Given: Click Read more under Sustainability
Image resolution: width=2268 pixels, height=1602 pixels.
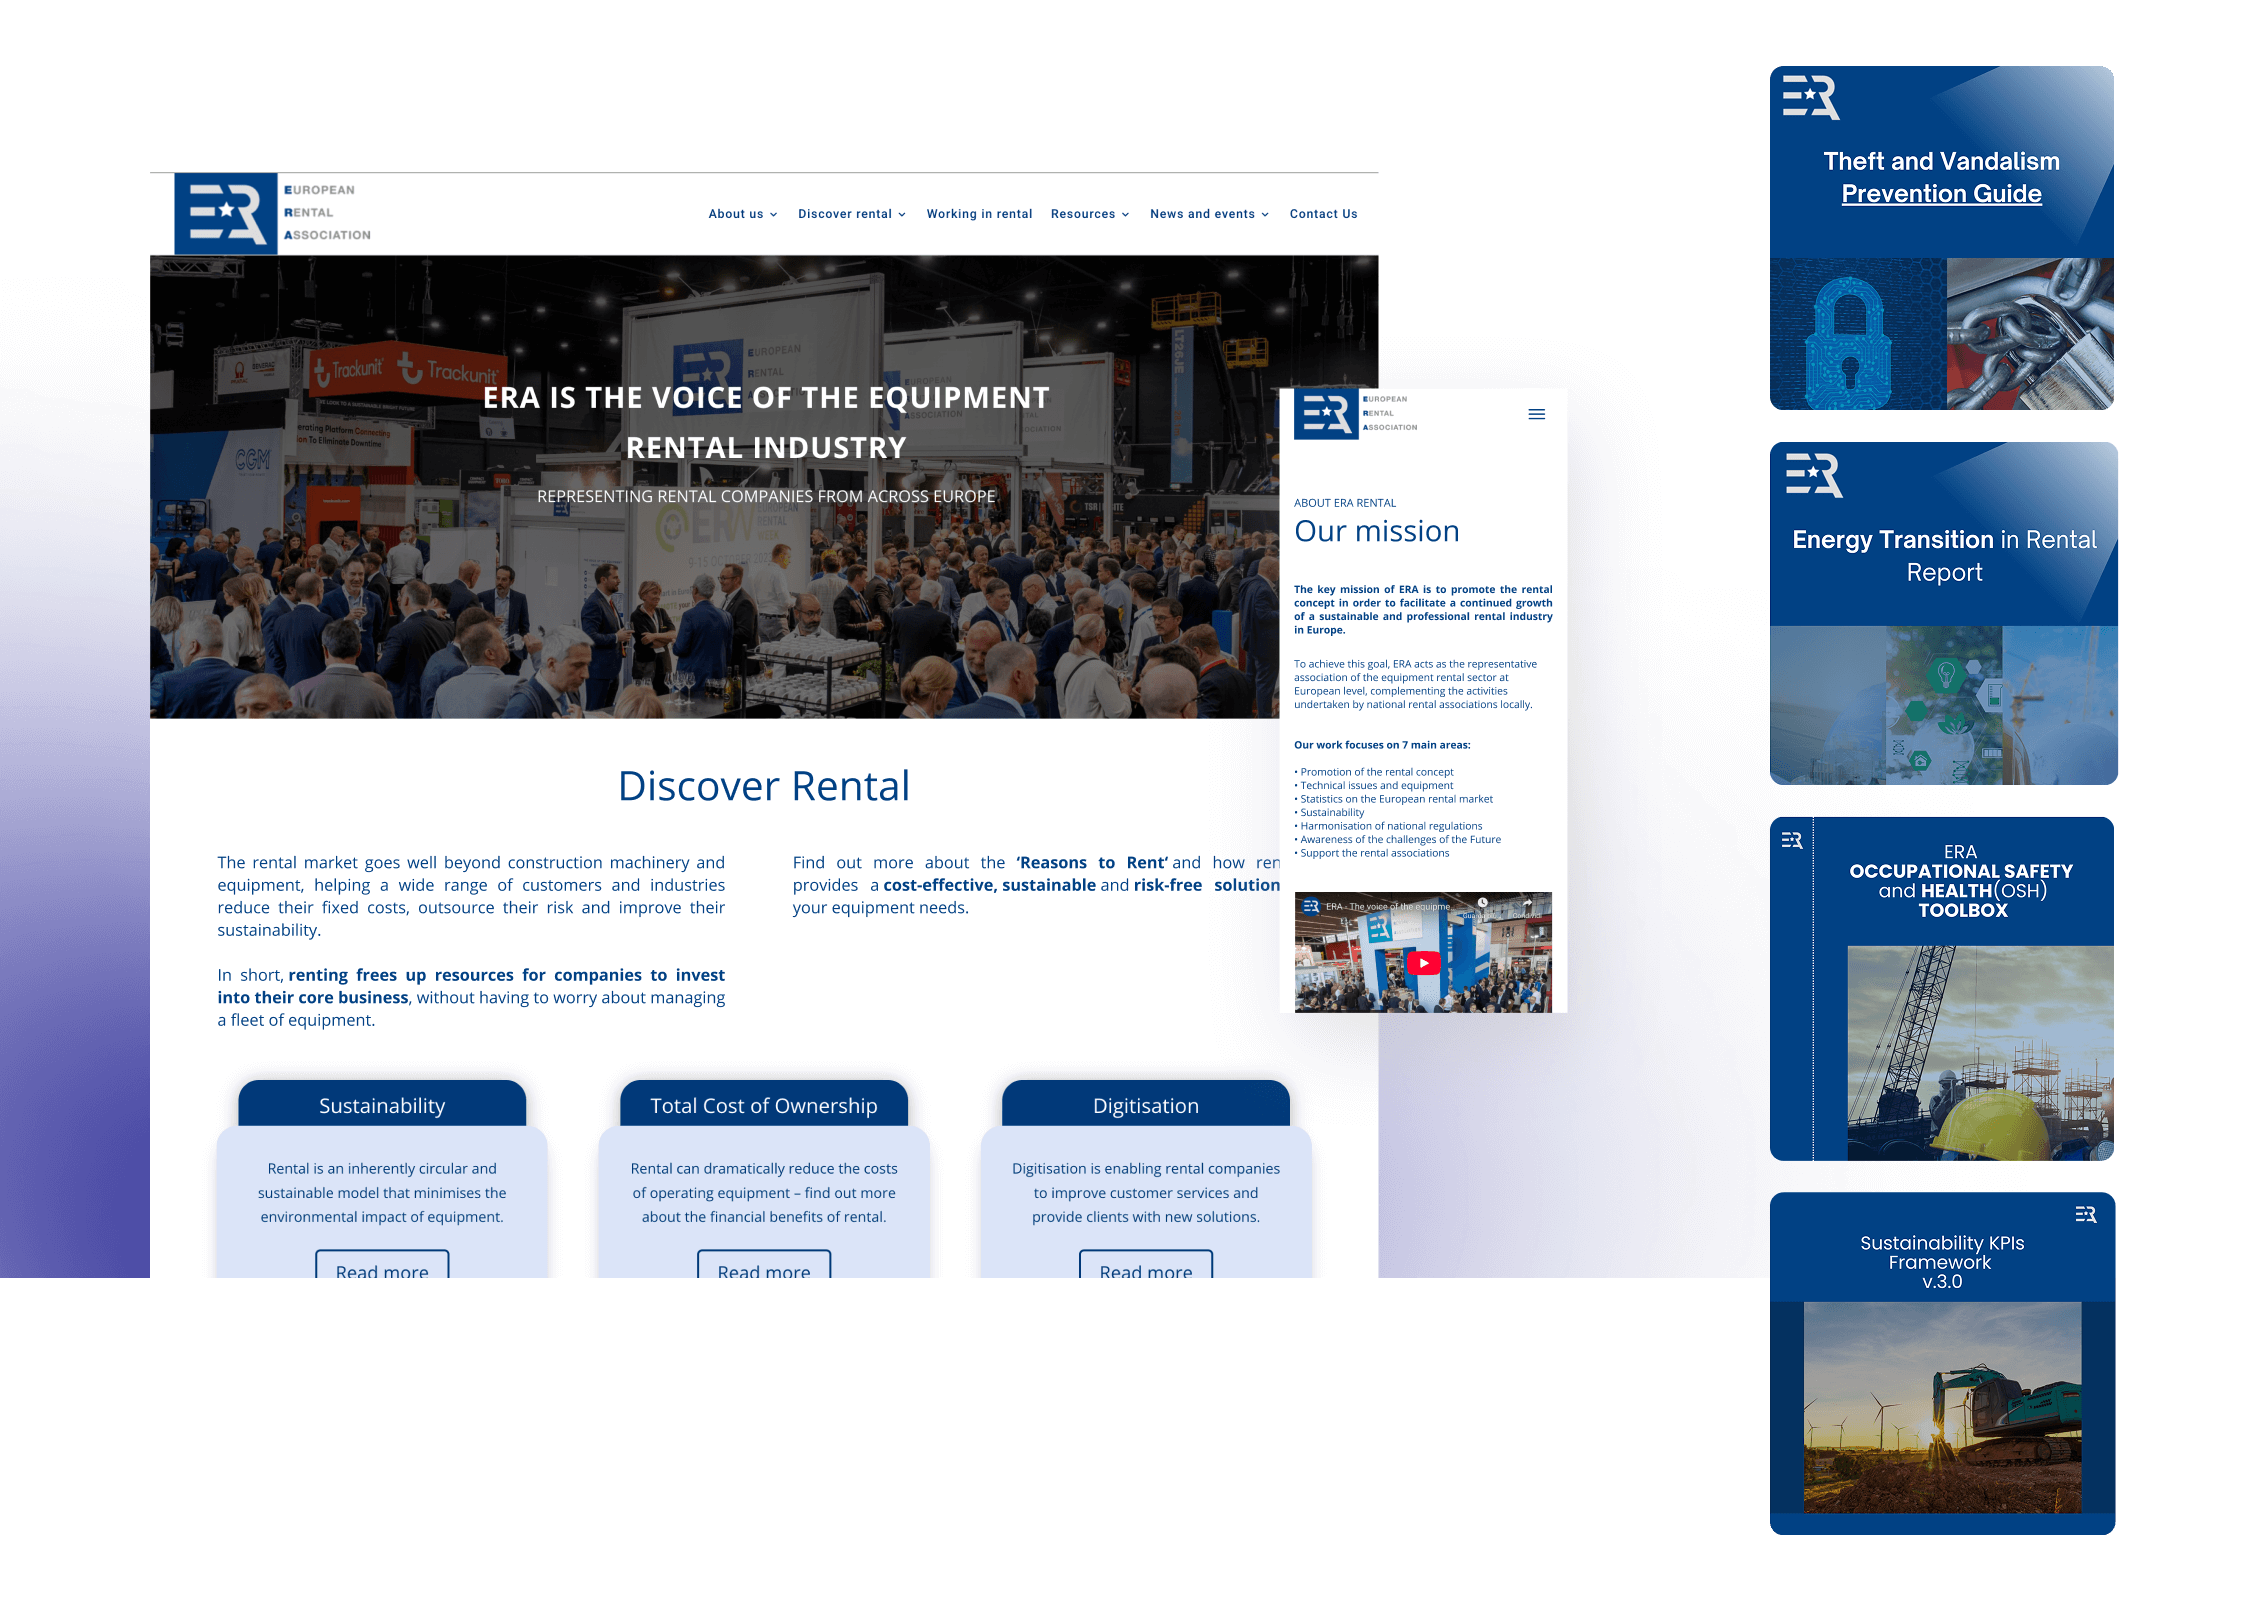Looking at the screenshot, I should point(382,1267).
